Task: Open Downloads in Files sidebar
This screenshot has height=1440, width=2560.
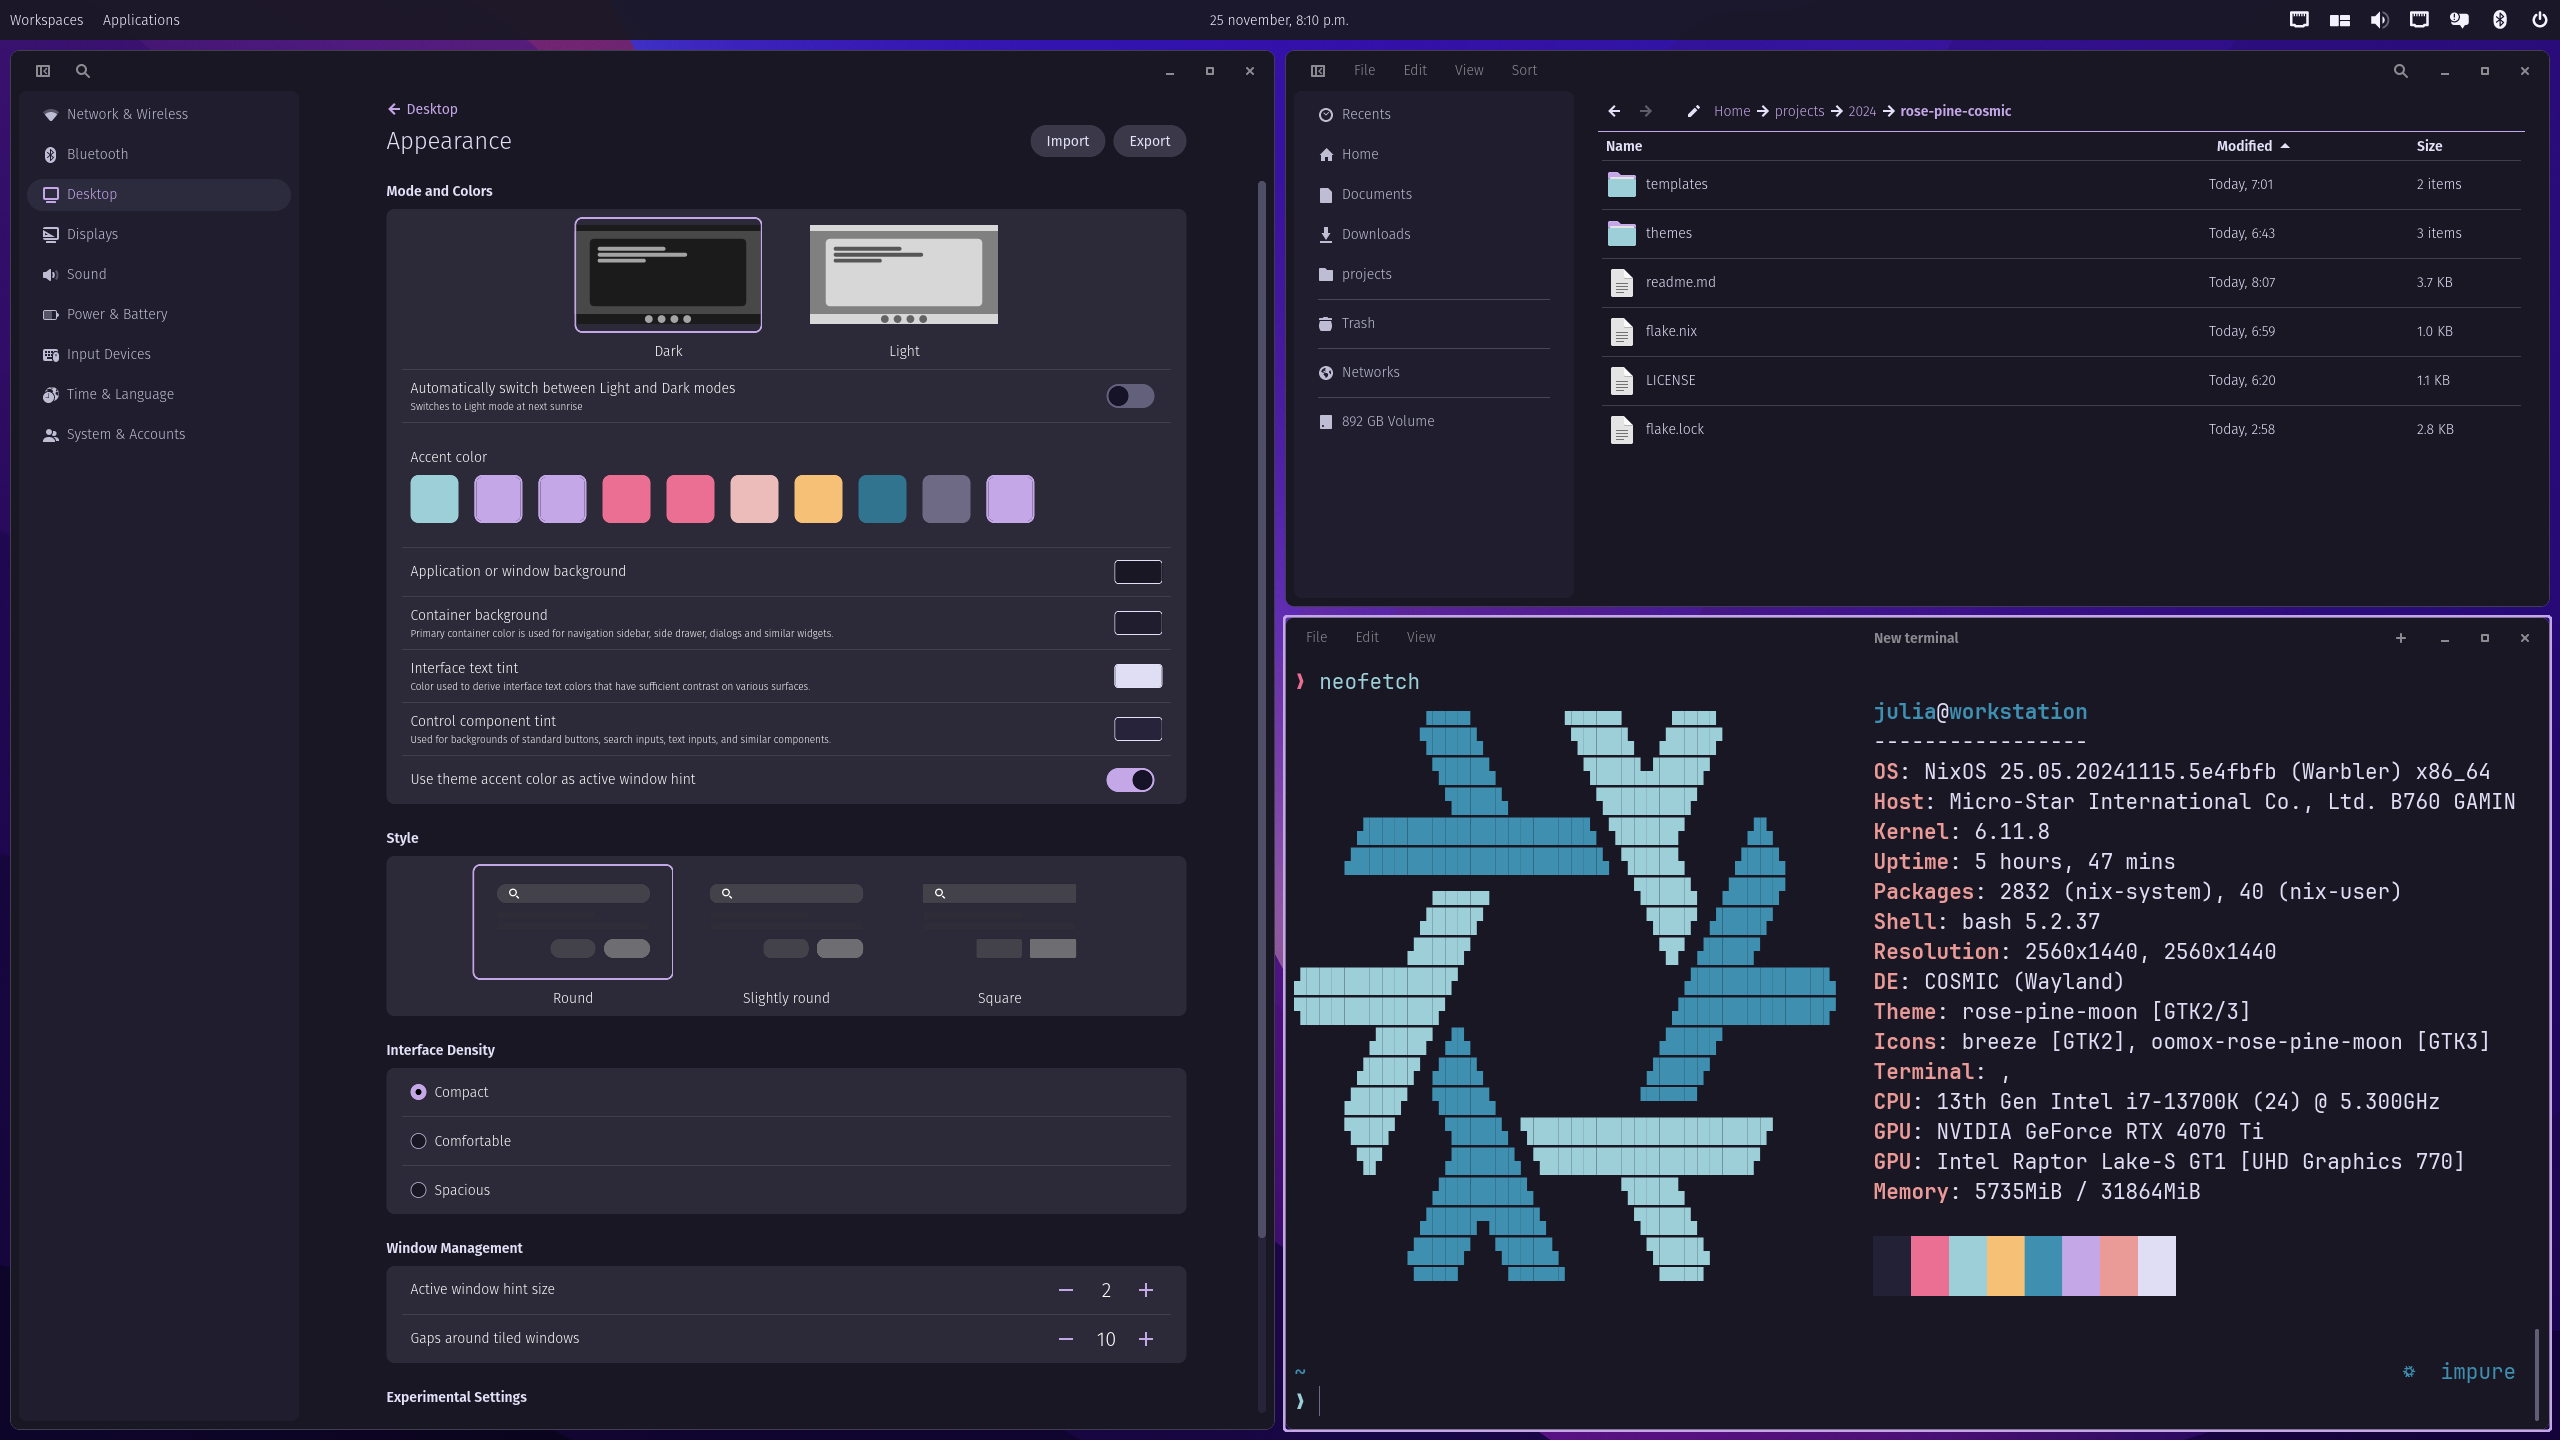Action: pos(1432,234)
